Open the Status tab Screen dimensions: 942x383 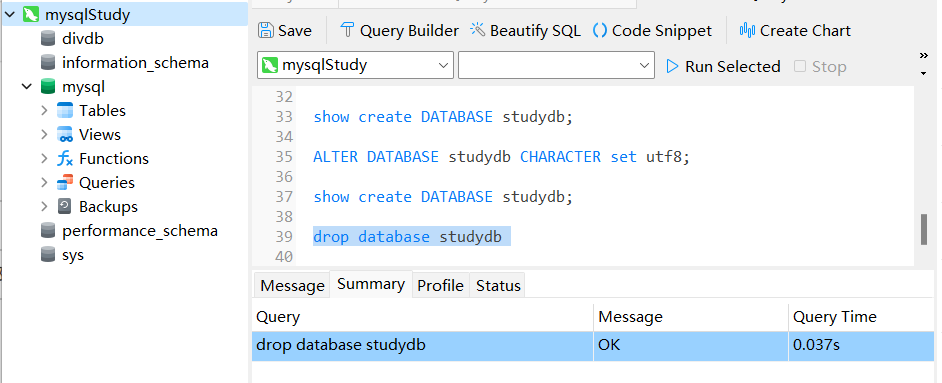(497, 285)
